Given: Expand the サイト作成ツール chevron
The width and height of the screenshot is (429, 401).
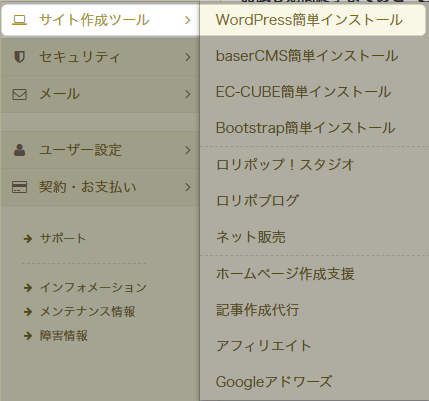Looking at the screenshot, I should coord(188,20).
